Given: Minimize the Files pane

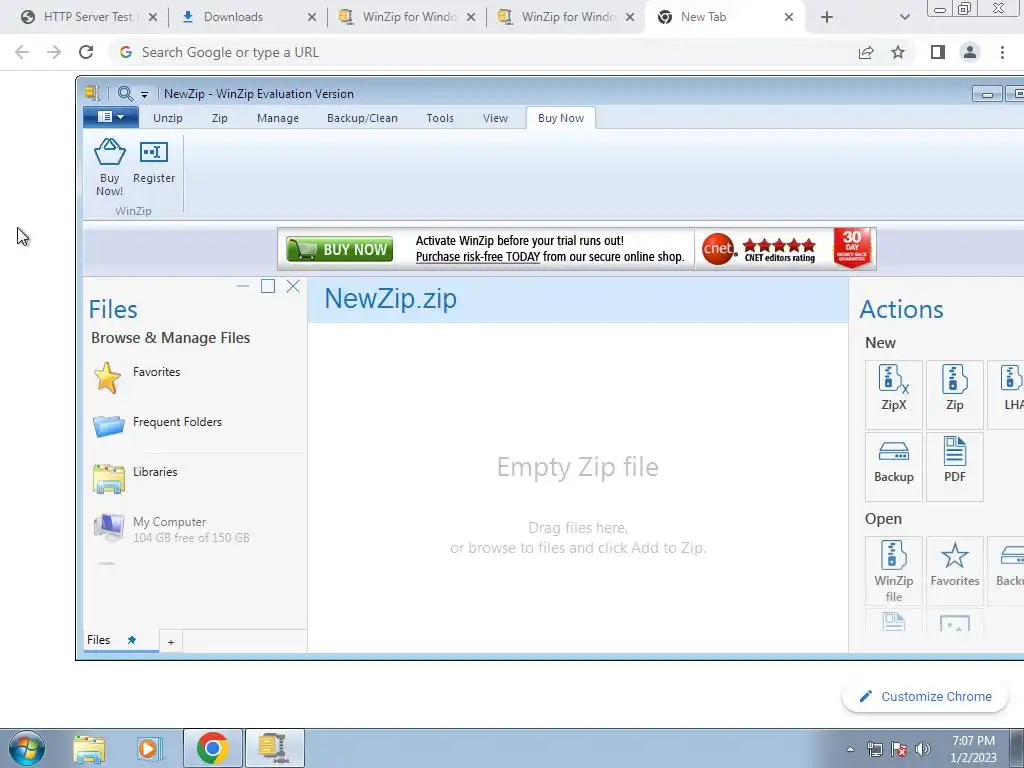Looking at the screenshot, I should [243, 286].
